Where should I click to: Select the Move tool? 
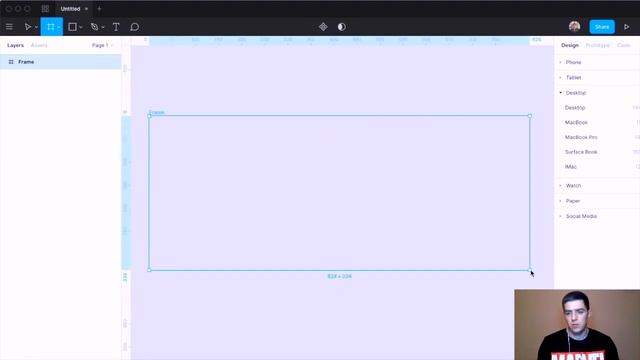[x=28, y=27]
